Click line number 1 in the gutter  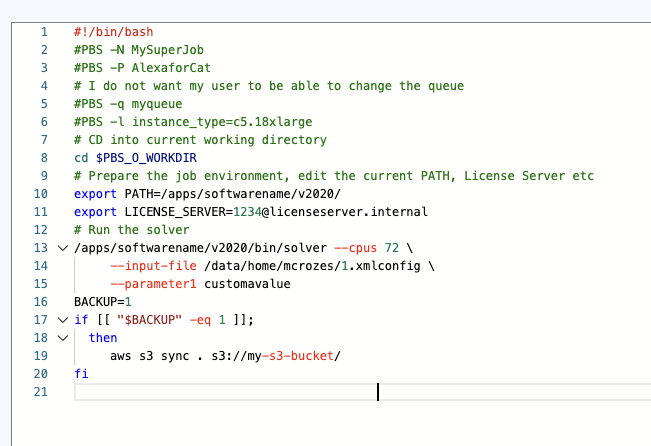pyautogui.click(x=44, y=32)
